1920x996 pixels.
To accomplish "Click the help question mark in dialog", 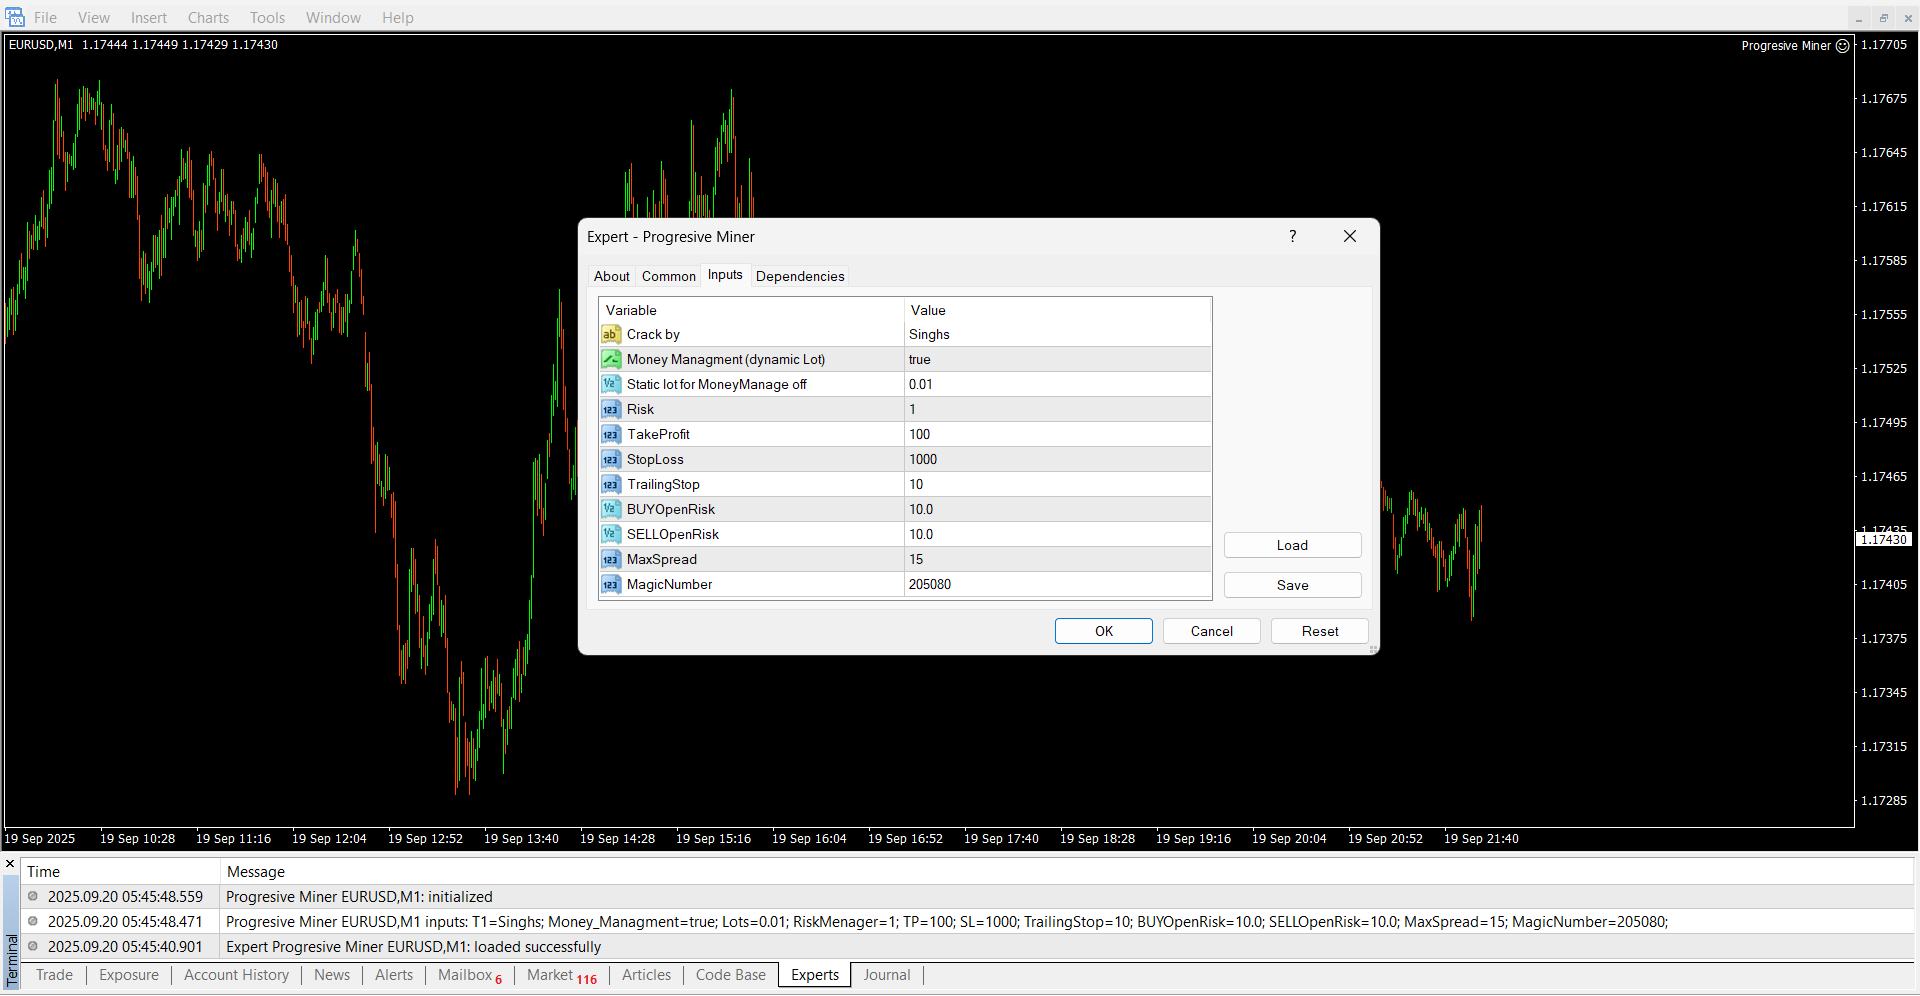I will [1292, 236].
